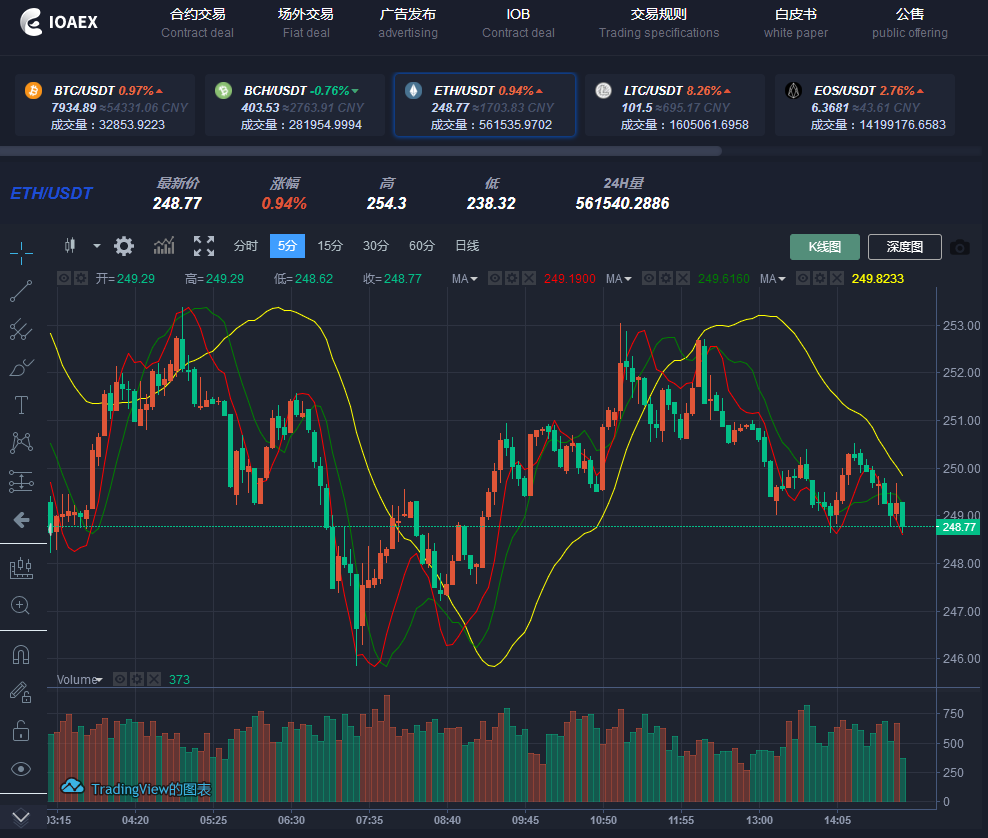The height and width of the screenshot is (838, 988).
Task: Choose the text annotation tool
Action: coord(21,405)
